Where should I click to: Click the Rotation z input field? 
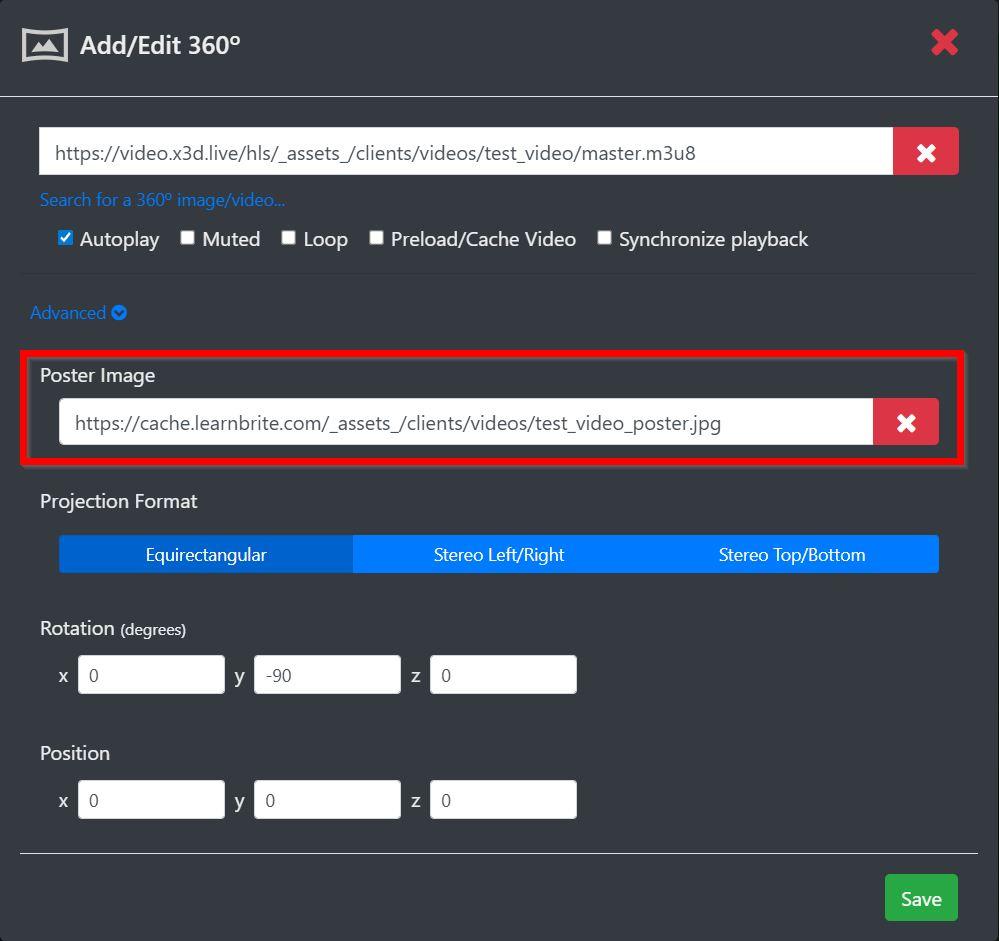(503, 675)
